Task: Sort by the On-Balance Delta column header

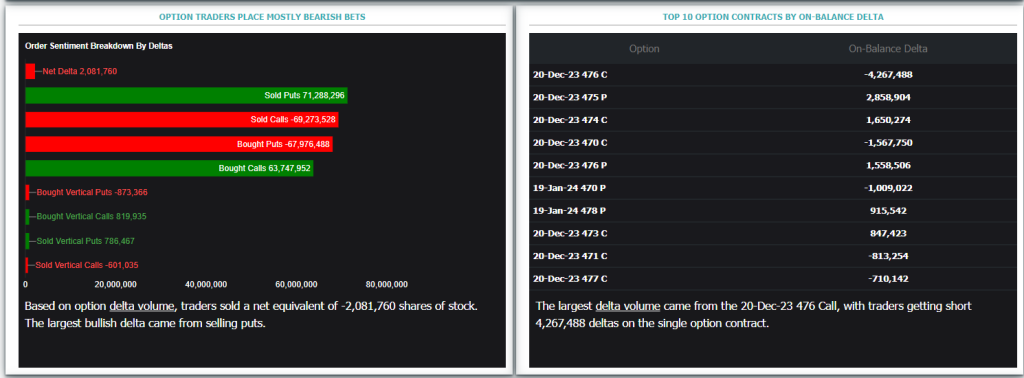Action: click(x=888, y=48)
